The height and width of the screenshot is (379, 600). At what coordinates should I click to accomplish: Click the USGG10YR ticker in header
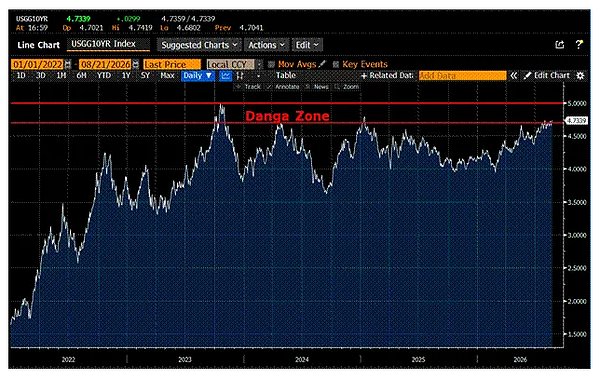pos(32,19)
